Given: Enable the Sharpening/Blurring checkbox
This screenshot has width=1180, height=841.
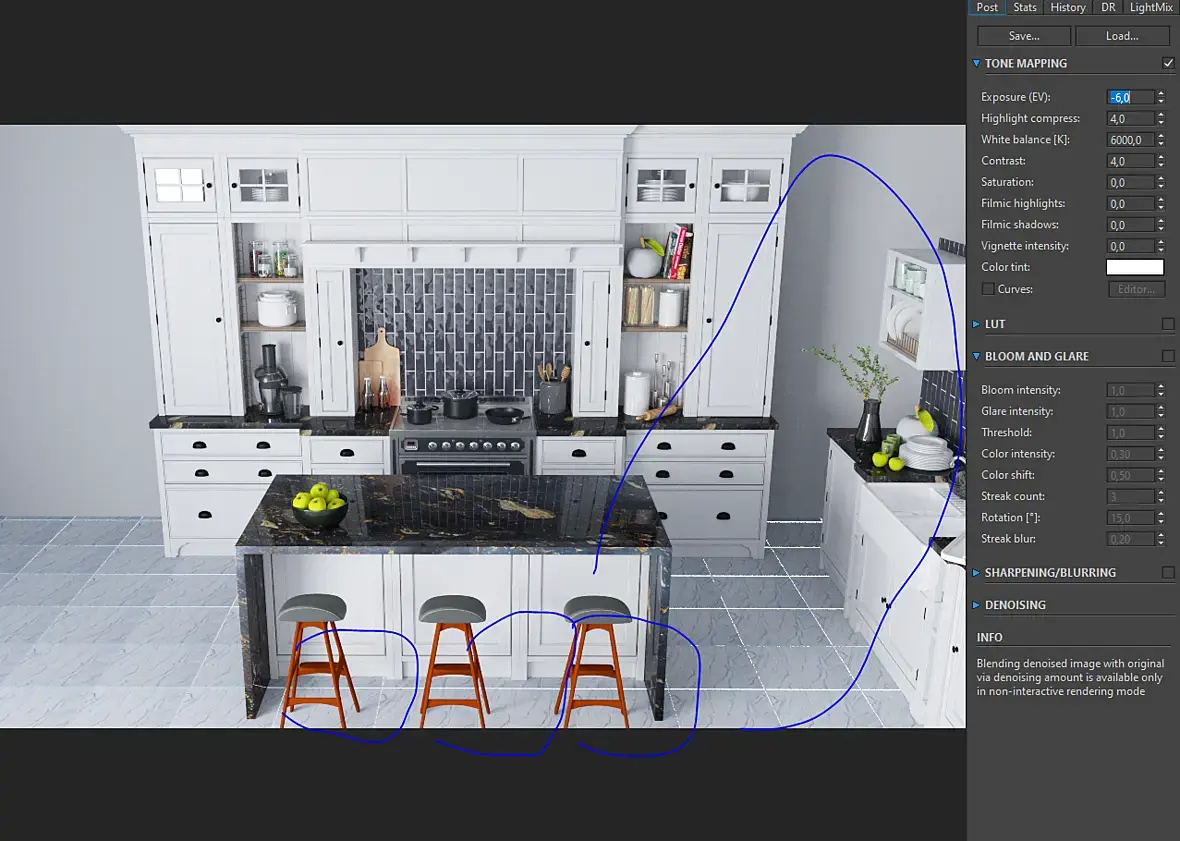Looking at the screenshot, I should [x=1168, y=573].
